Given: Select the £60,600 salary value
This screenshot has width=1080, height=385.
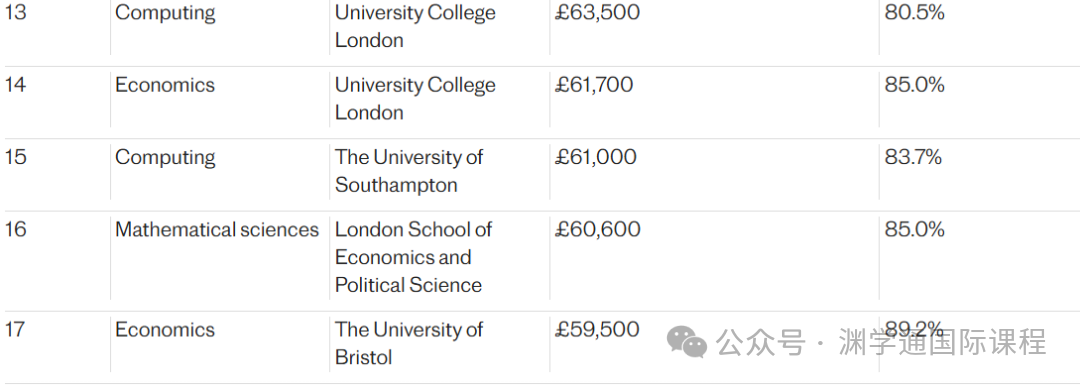Looking at the screenshot, I should [598, 229].
